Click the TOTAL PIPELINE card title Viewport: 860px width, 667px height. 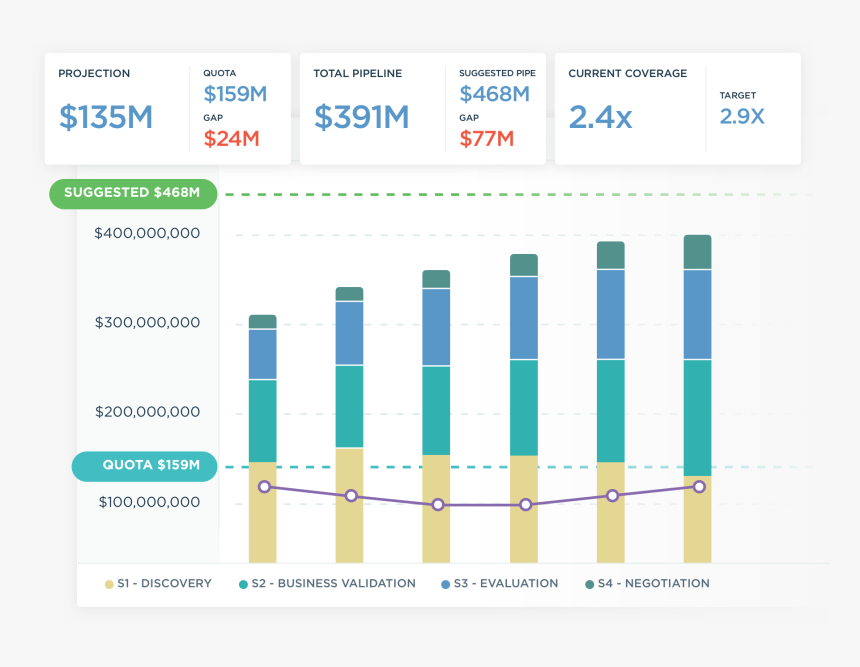358,74
